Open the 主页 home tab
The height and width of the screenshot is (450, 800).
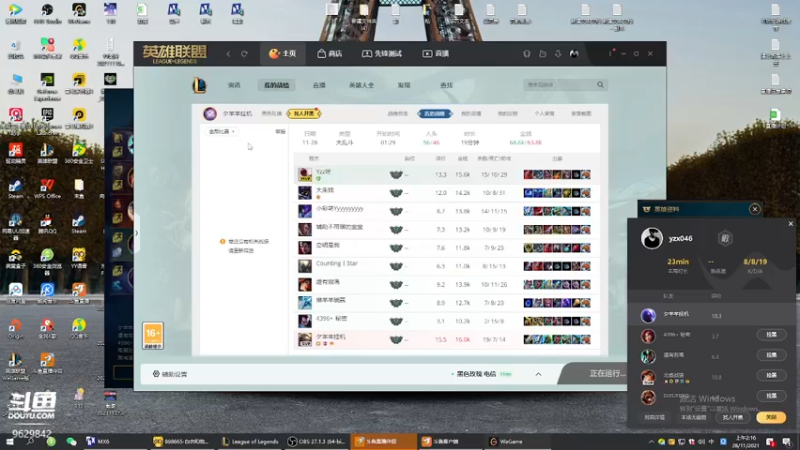click(x=283, y=54)
